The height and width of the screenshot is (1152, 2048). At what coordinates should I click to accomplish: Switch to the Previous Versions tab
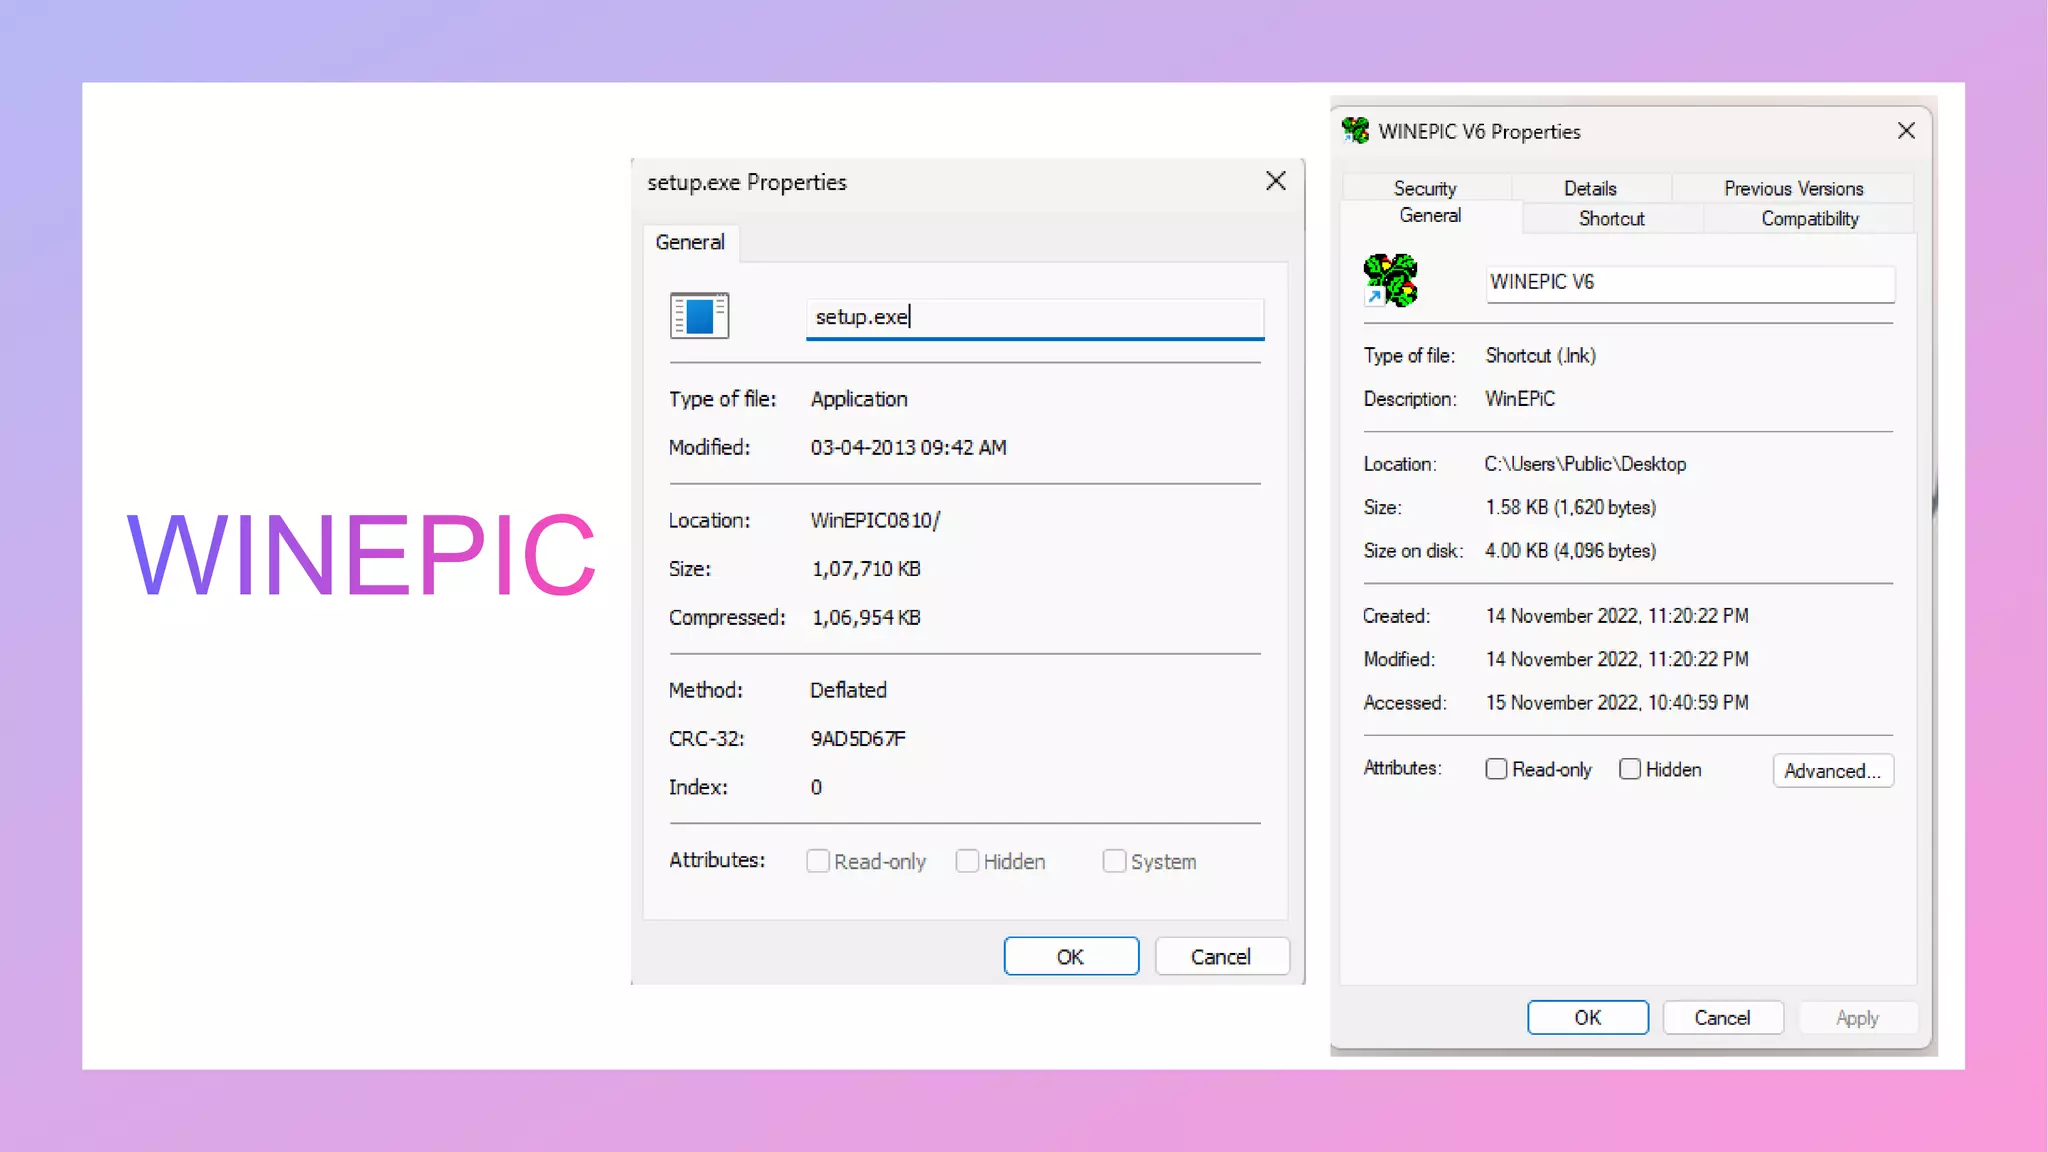coord(1793,188)
